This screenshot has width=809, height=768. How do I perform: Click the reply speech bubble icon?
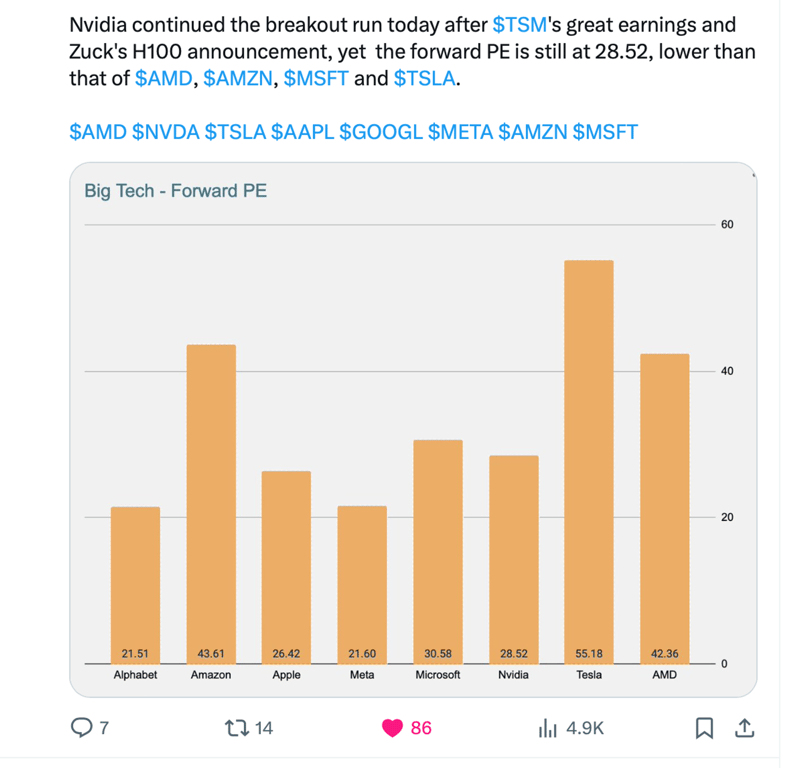[82, 727]
